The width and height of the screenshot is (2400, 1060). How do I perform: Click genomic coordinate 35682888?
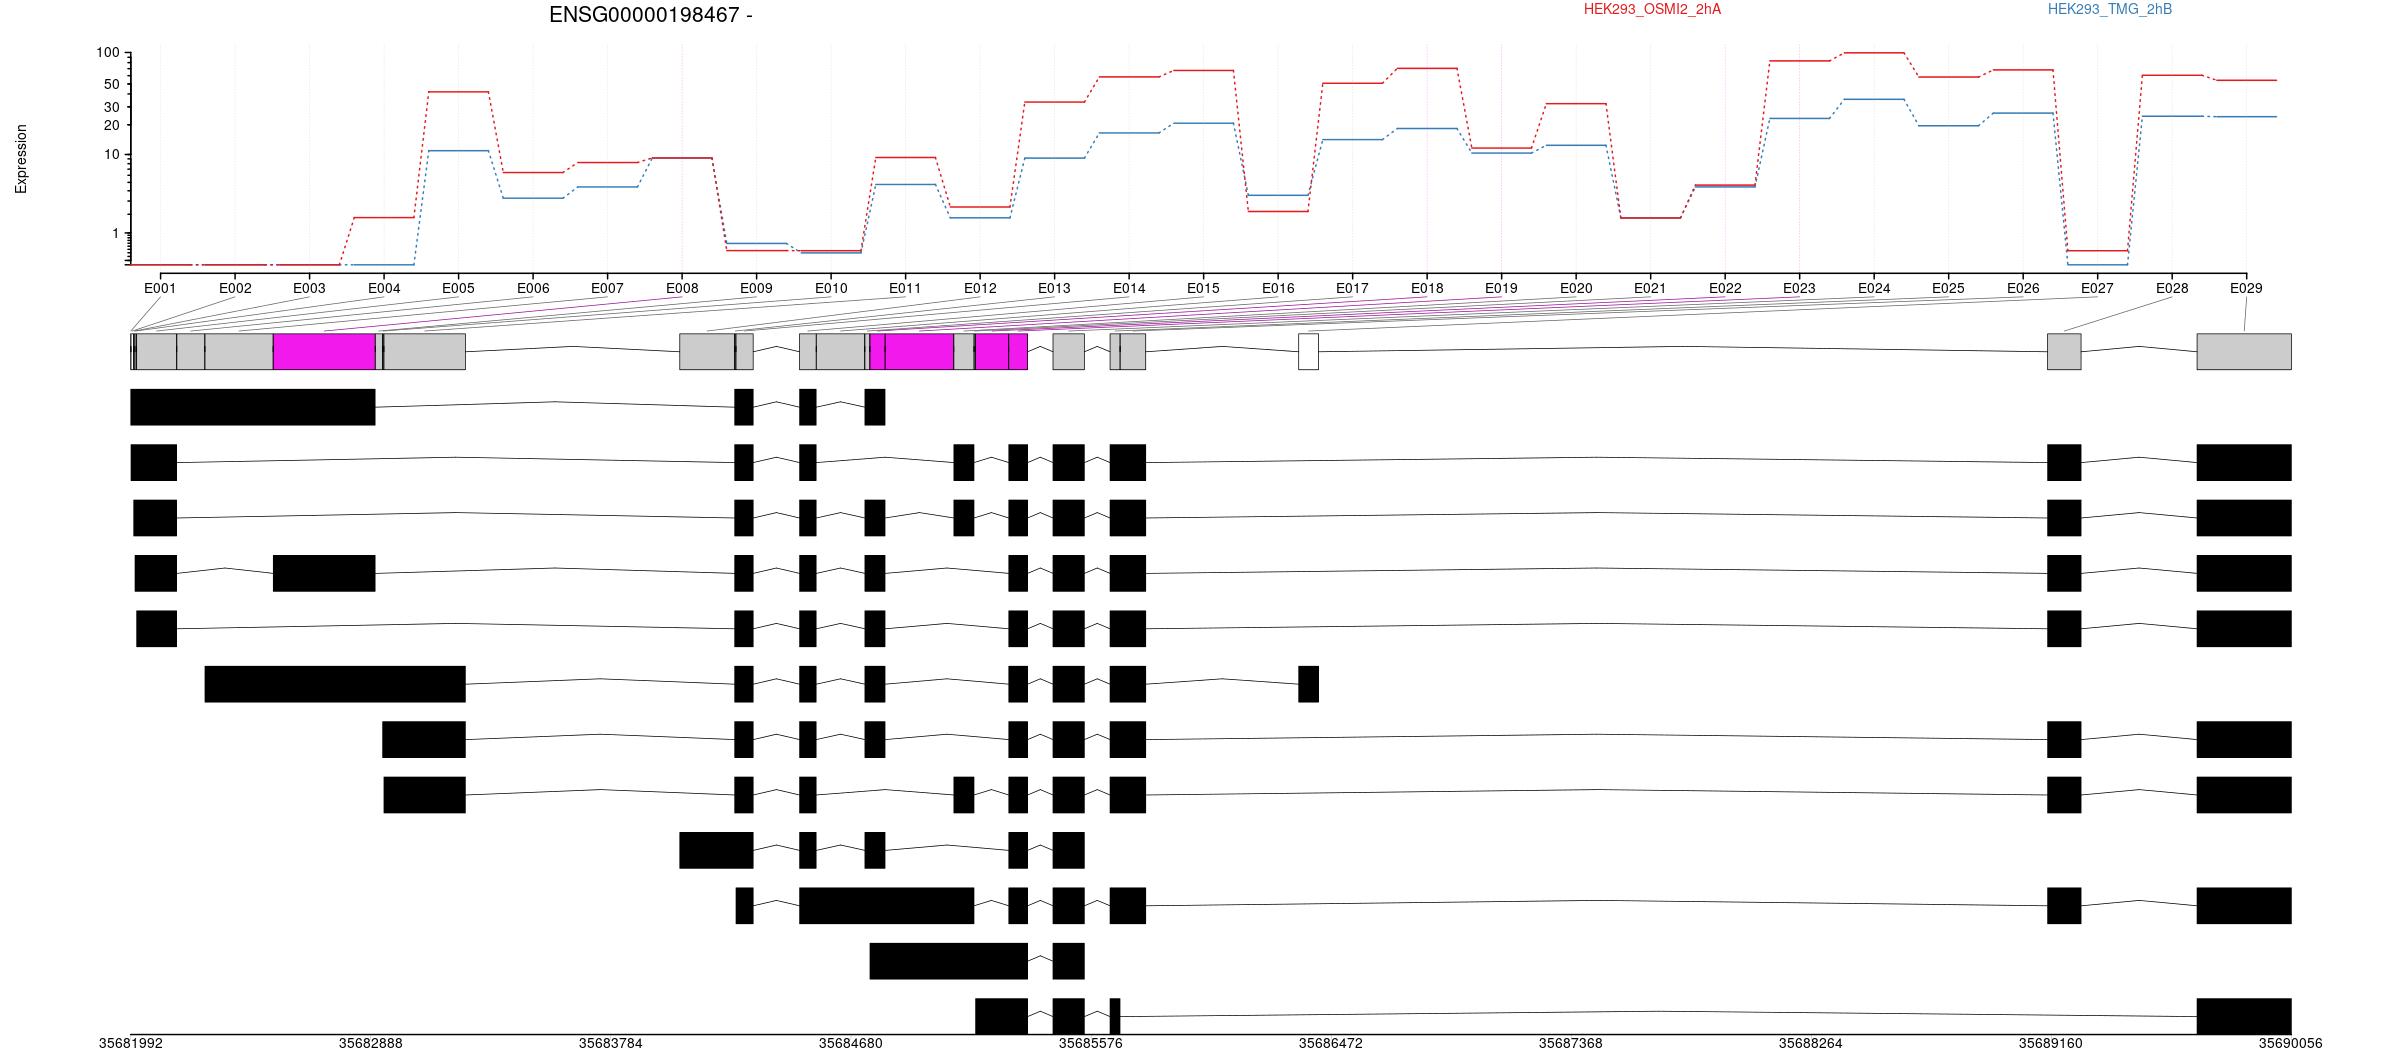(371, 1043)
